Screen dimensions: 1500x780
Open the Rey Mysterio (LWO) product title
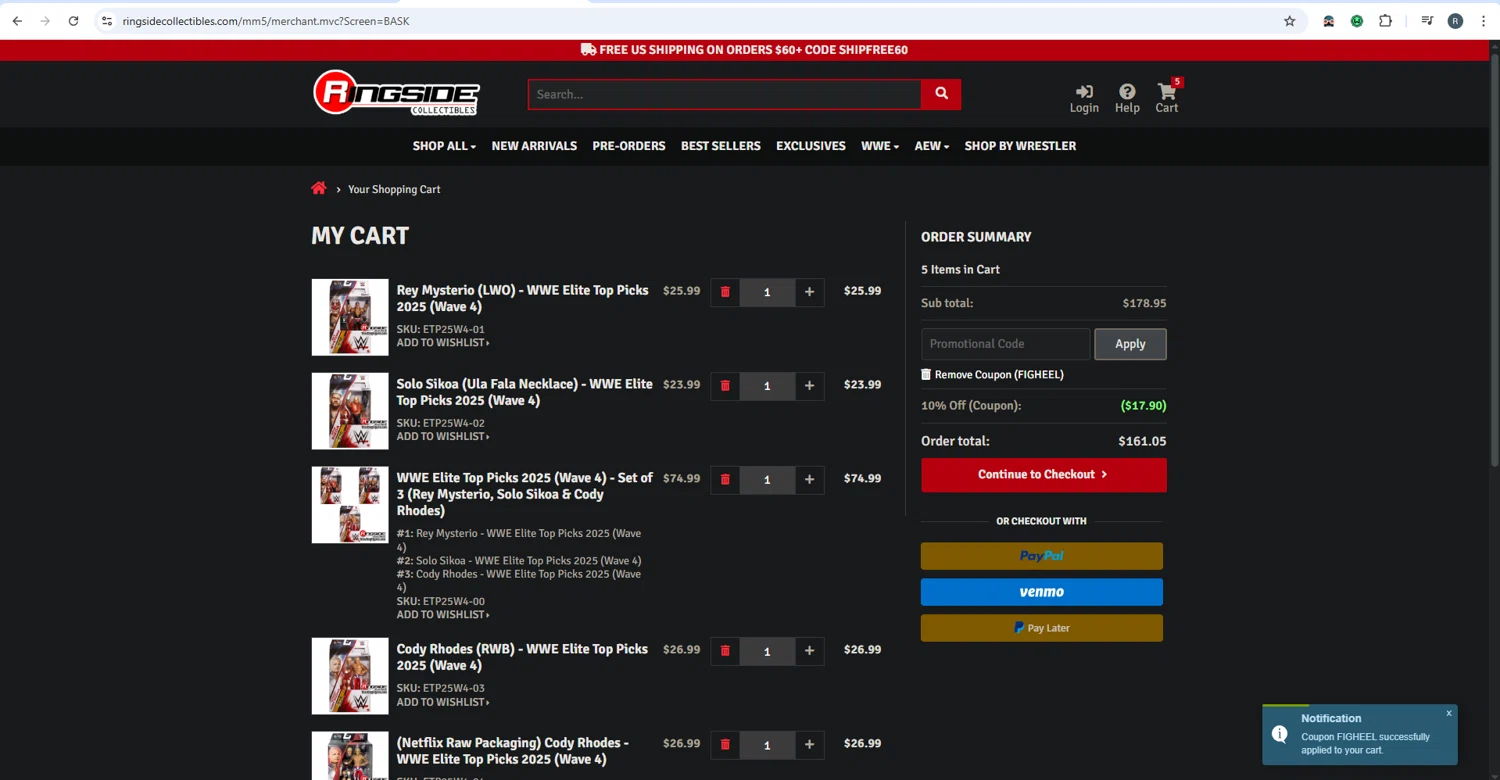coord(522,298)
